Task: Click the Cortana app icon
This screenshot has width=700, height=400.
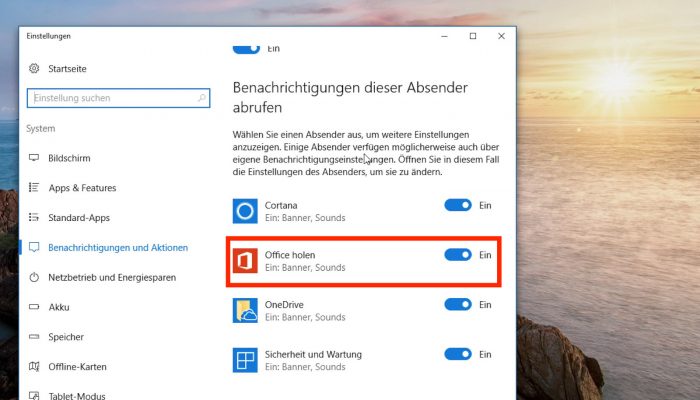Action: pos(245,211)
